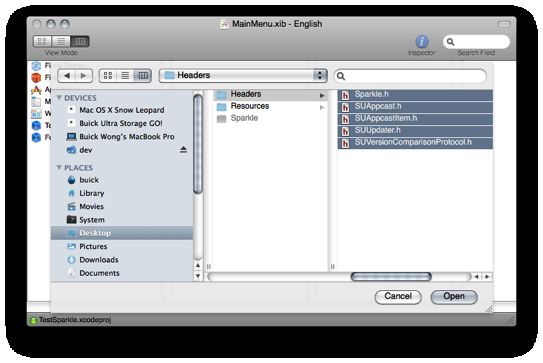Click the sidebar vertical scrollbar thumb
The image size is (543, 363).
coord(198,144)
